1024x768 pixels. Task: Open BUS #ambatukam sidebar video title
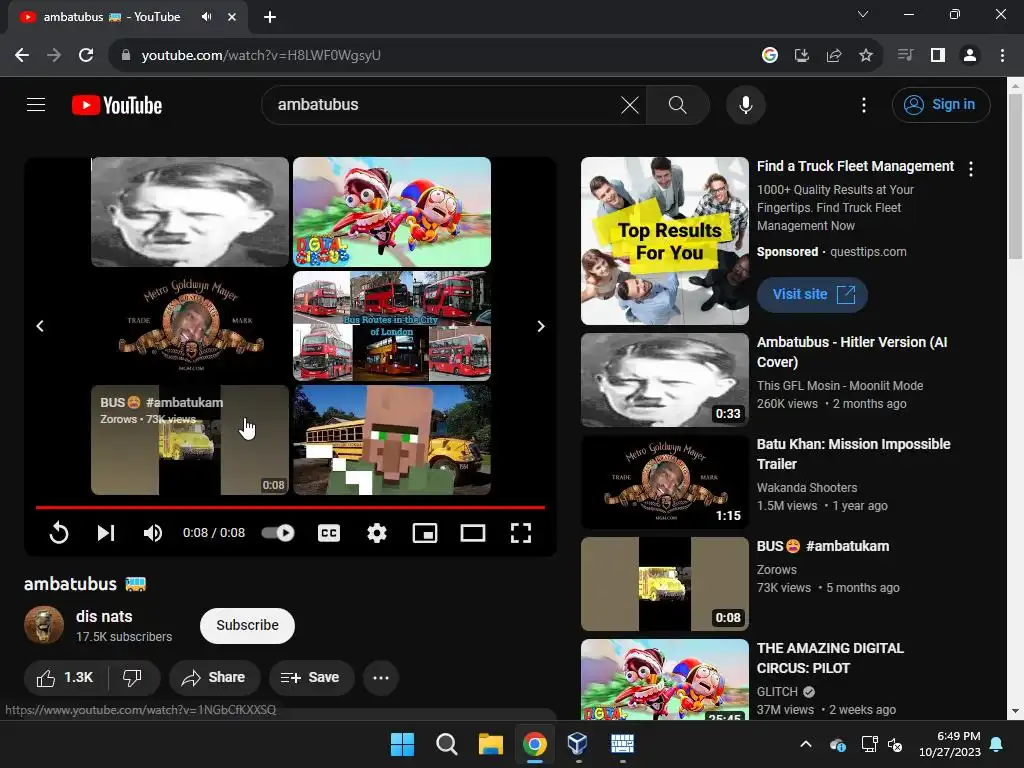coord(823,546)
